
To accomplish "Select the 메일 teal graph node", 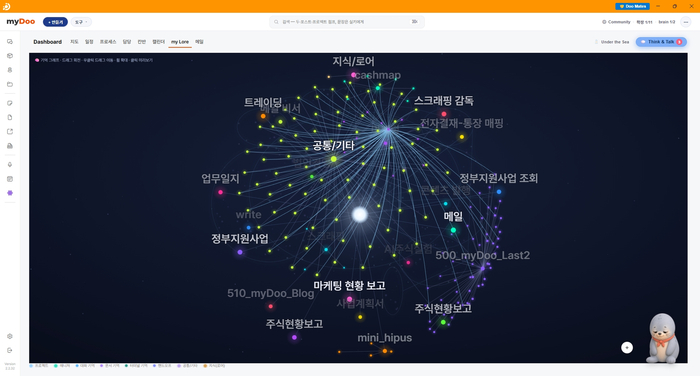I will [x=453, y=230].
